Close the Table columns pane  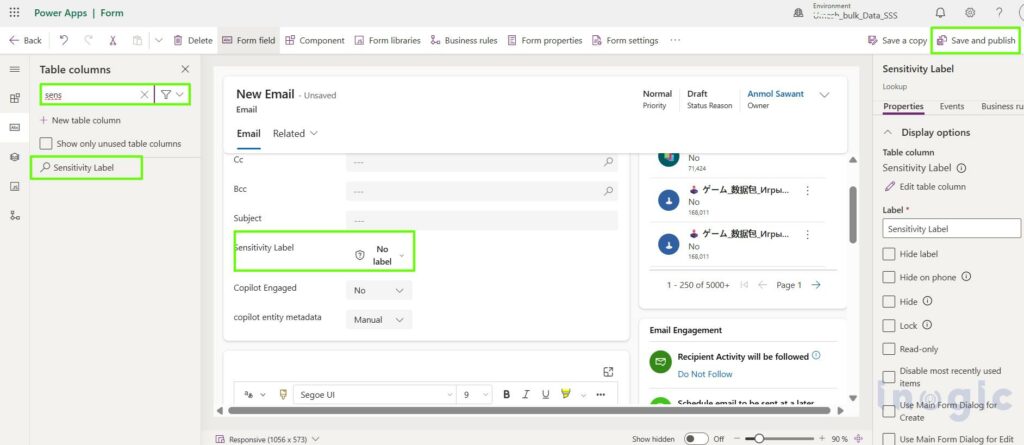(x=185, y=69)
